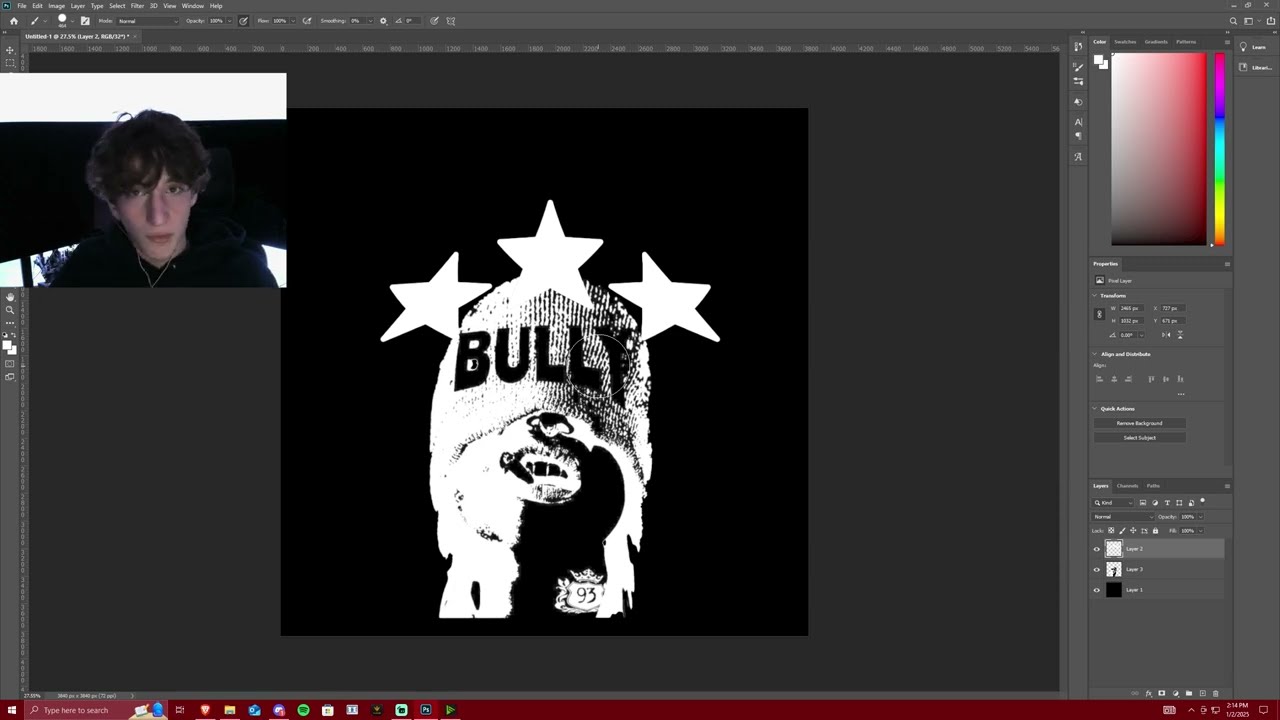The width and height of the screenshot is (1280, 720).
Task: Switch to the Channels tab
Action: 1127,486
